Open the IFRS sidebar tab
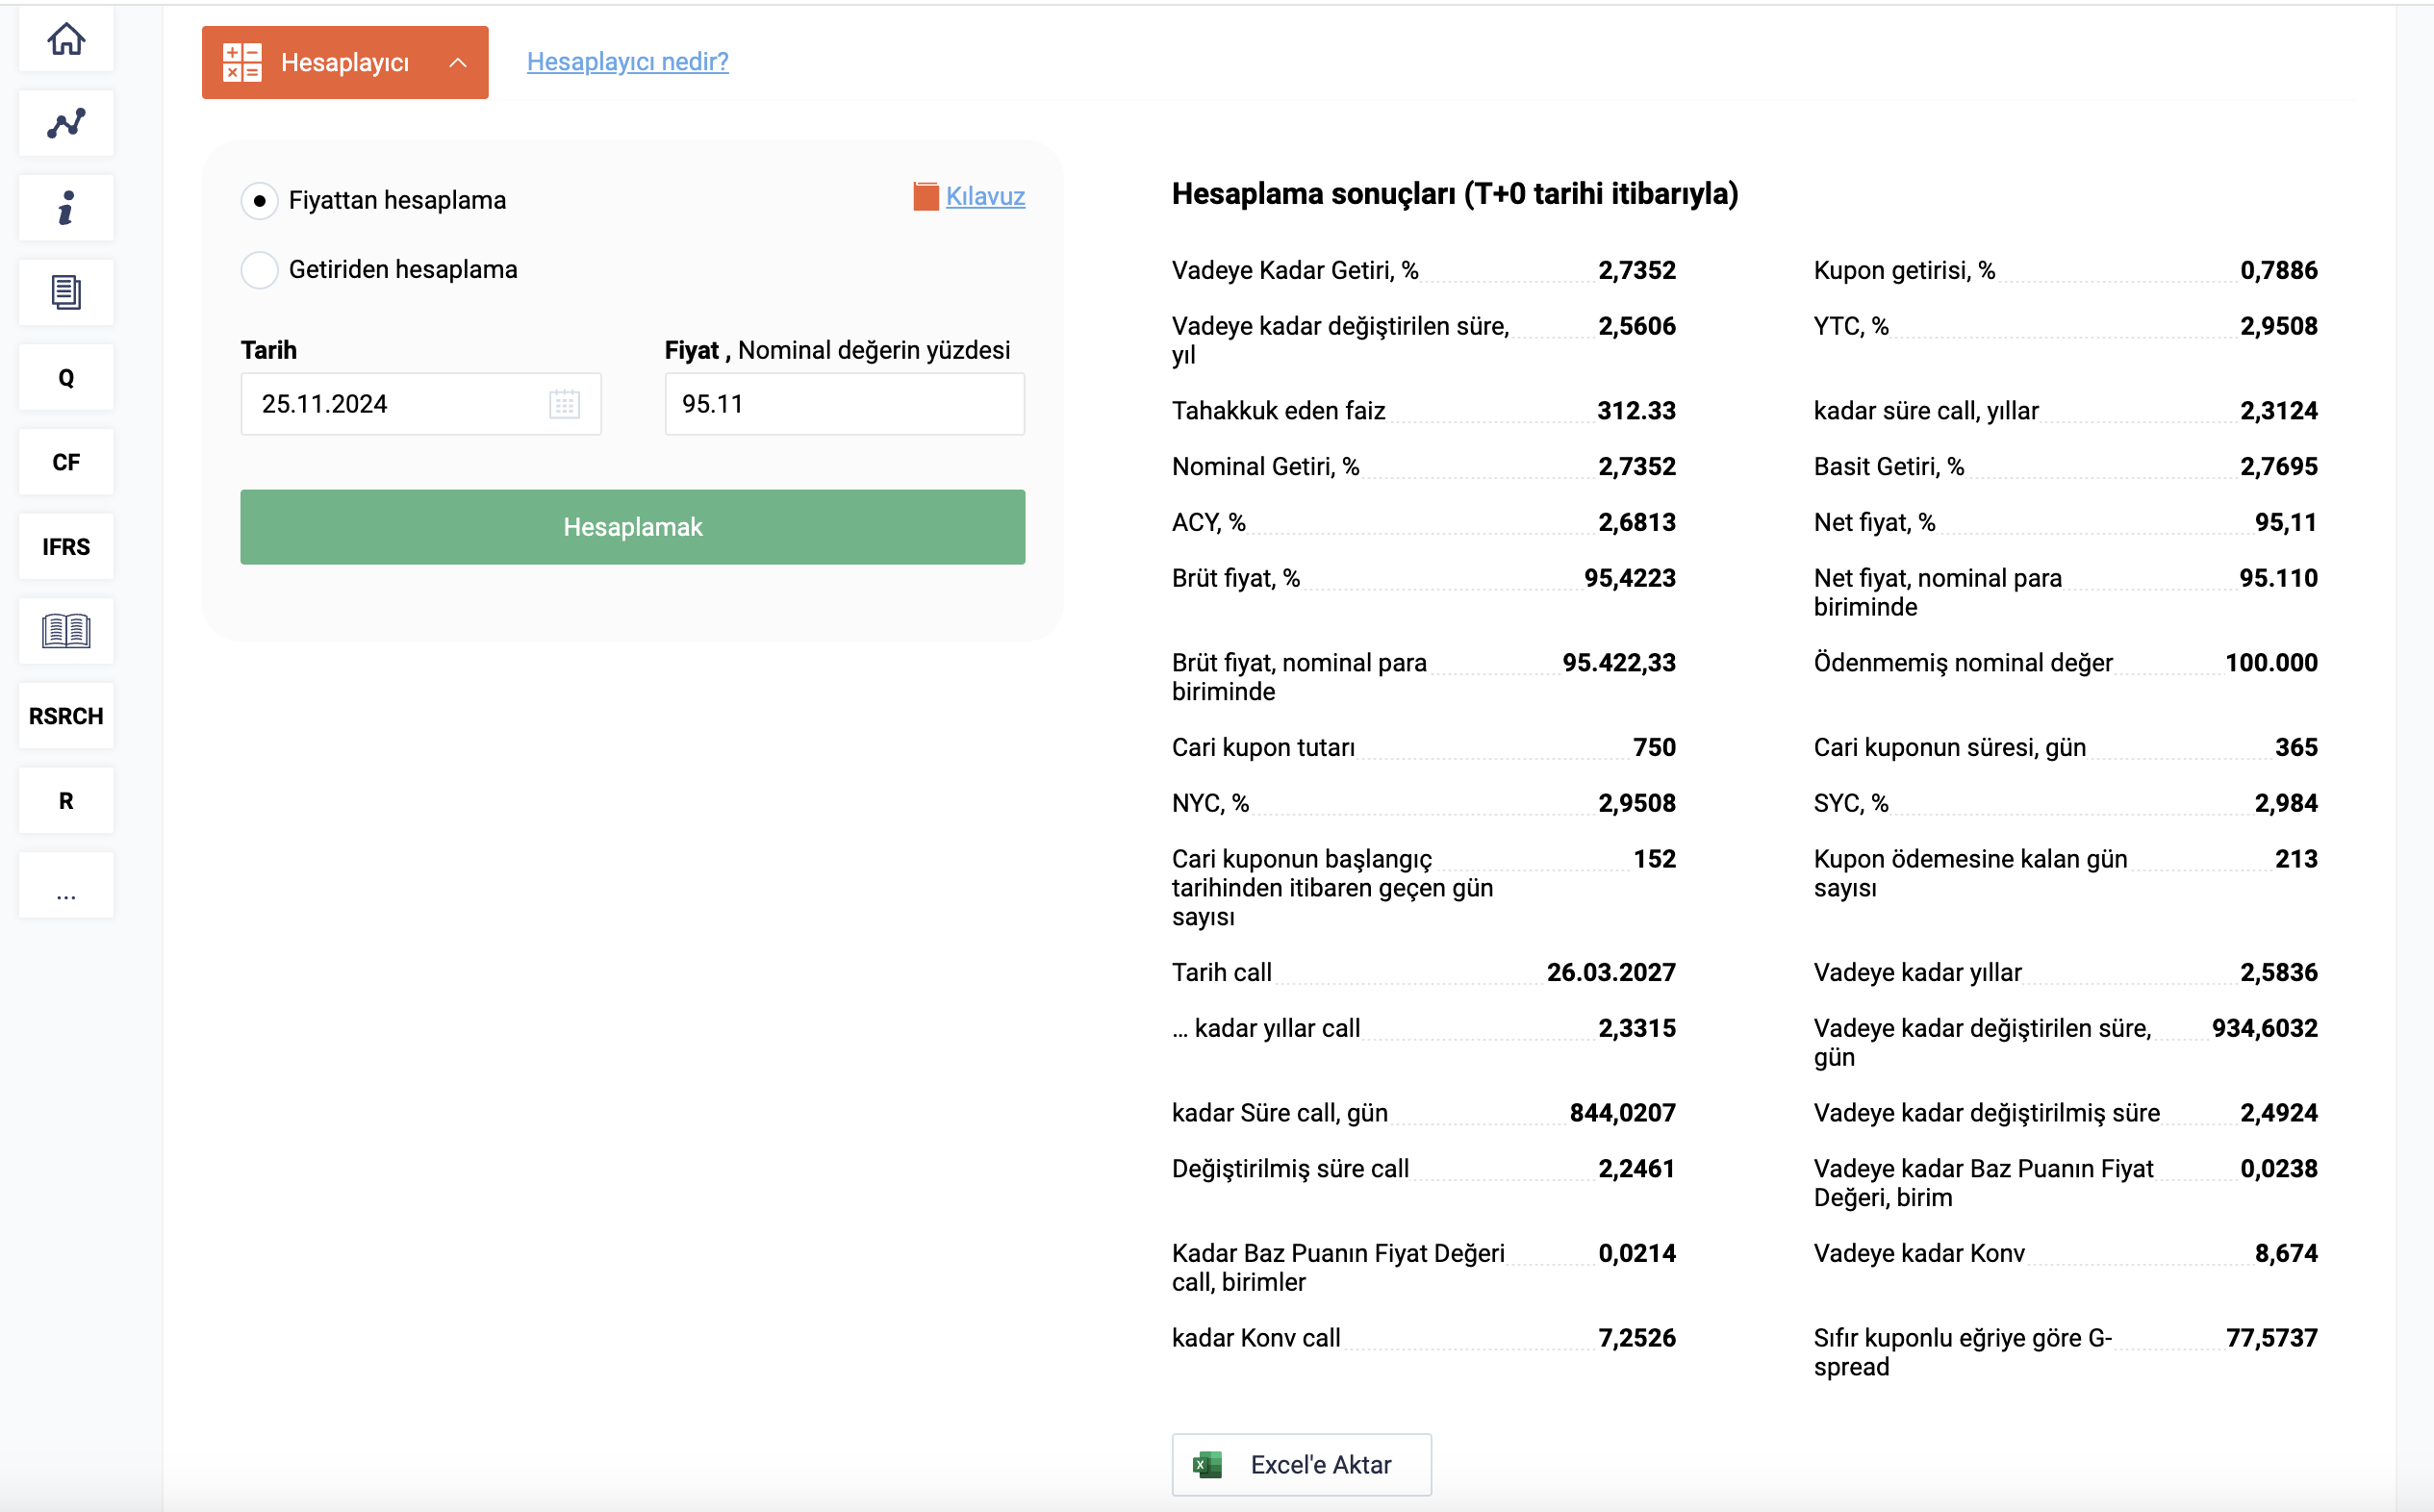2434x1512 pixels. [66, 547]
